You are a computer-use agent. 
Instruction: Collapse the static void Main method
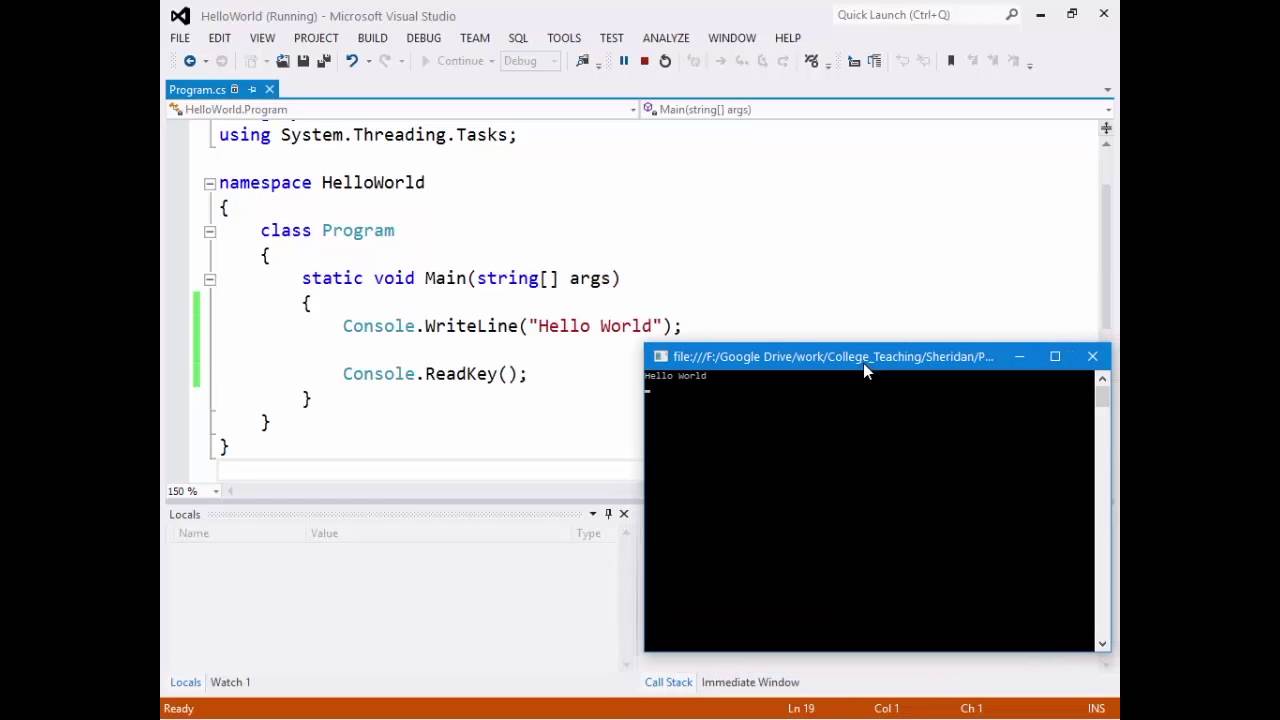pyautogui.click(x=210, y=279)
